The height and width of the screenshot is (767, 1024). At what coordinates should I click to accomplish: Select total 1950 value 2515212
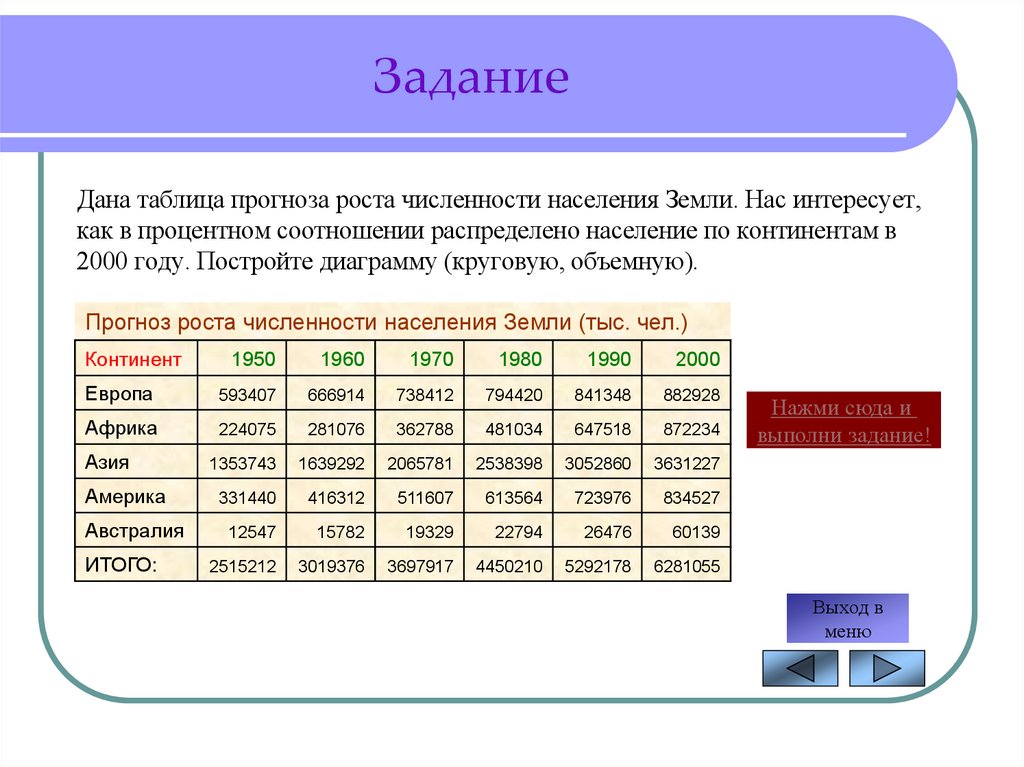242,565
